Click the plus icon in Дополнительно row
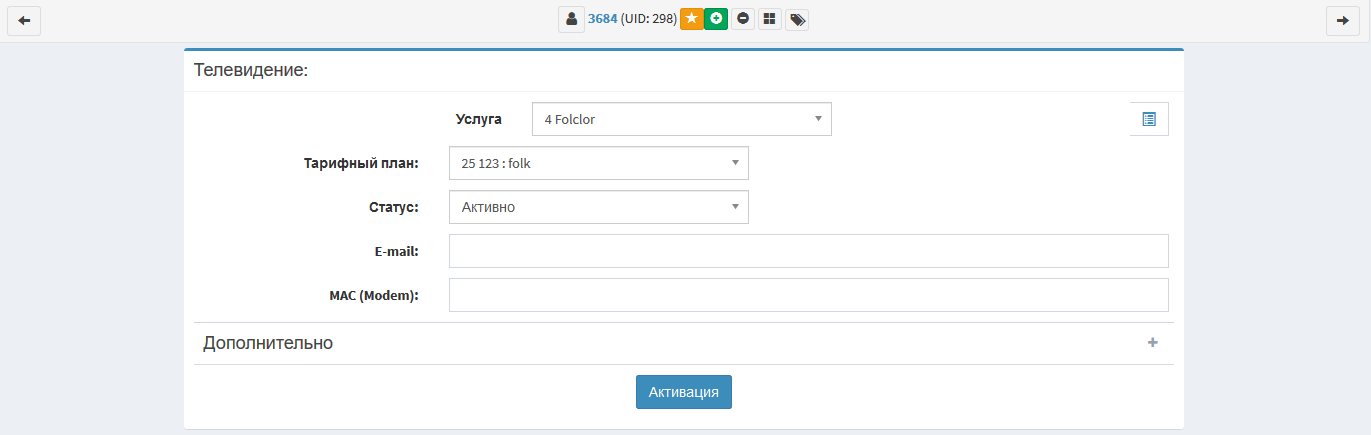Viewport: 1371px width, 435px height. click(x=1152, y=343)
